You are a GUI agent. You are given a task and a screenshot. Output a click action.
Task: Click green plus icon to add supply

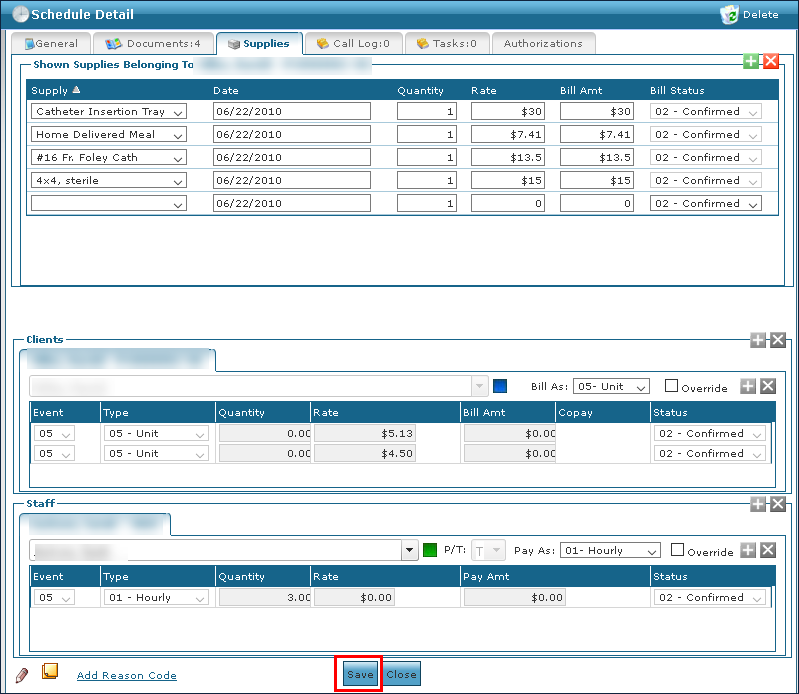coord(752,62)
